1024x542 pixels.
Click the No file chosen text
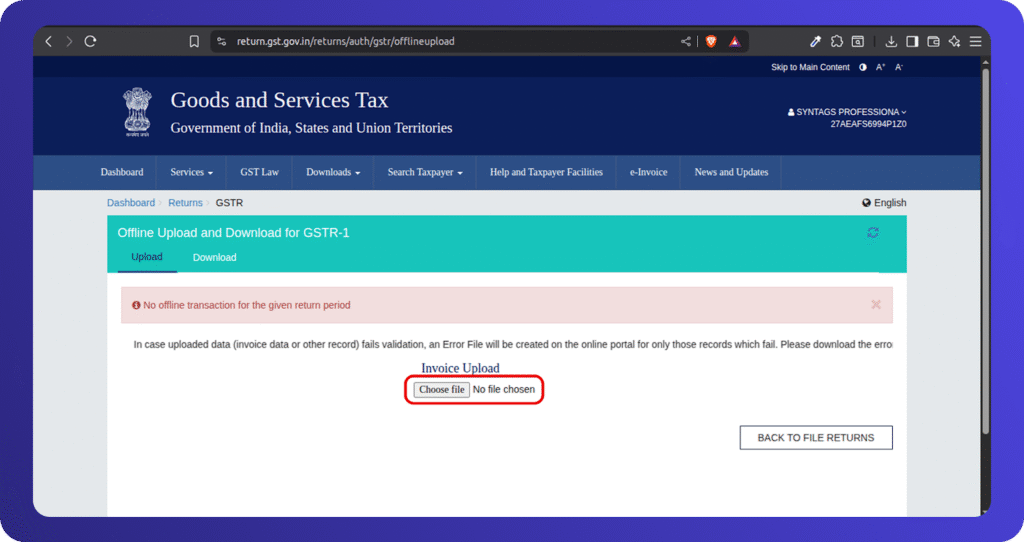[504, 389]
